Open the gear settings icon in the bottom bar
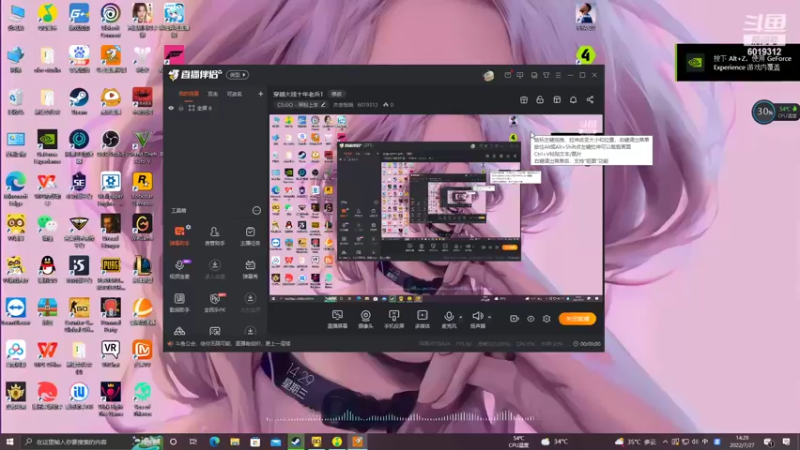The height and width of the screenshot is (450, 800). (x=546, y=319)
